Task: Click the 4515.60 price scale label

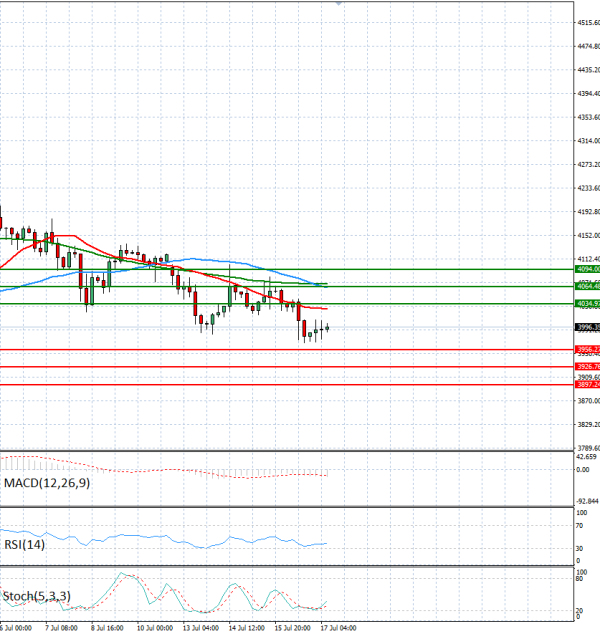Action: [589, 23]
